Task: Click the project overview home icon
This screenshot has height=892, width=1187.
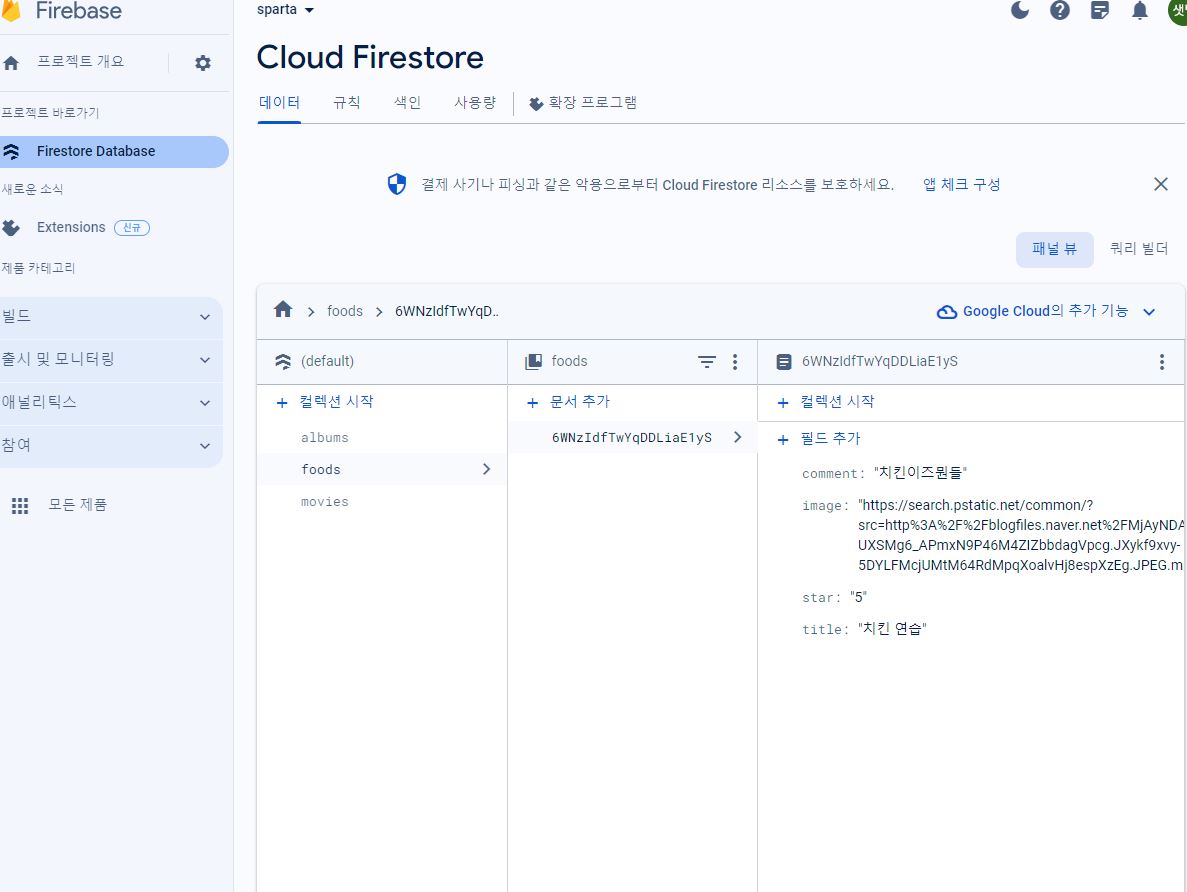Action: (11, 63)
